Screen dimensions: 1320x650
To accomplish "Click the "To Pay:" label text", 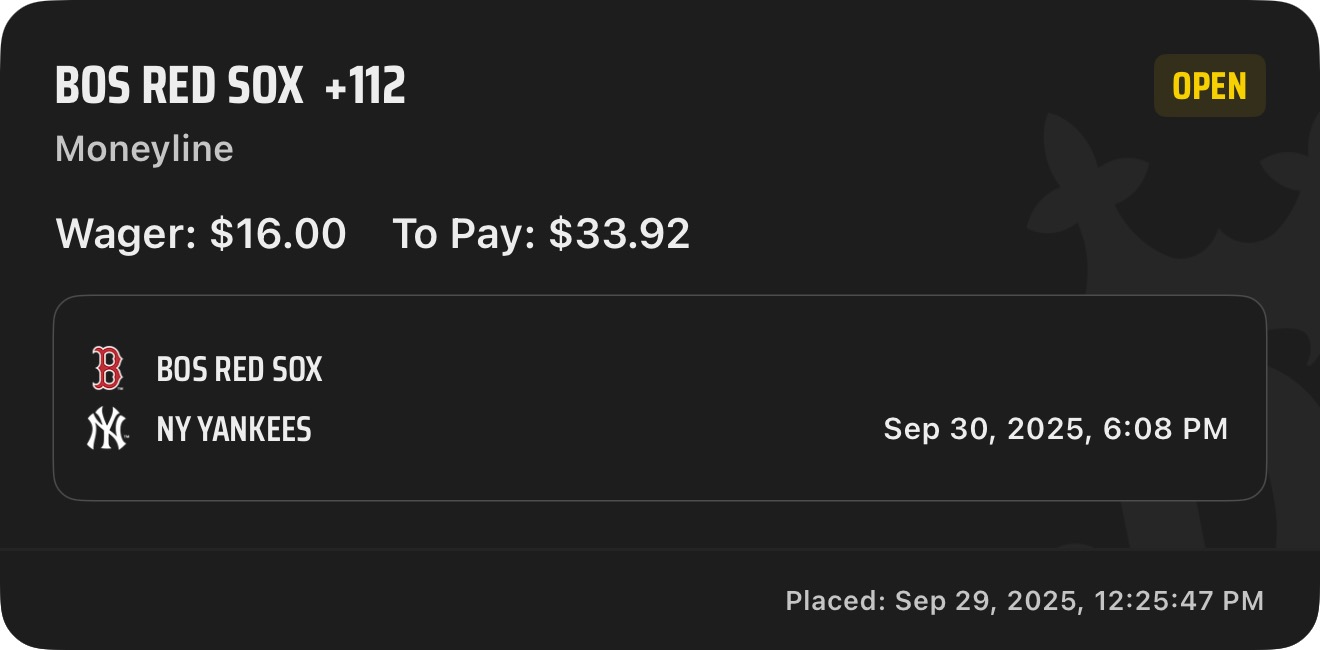I will pos(466,234).
